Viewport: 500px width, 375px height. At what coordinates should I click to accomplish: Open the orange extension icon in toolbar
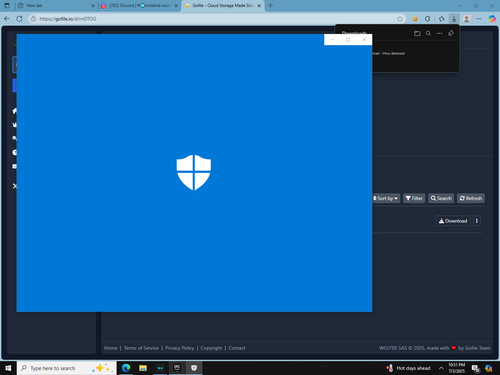(415, 19)
